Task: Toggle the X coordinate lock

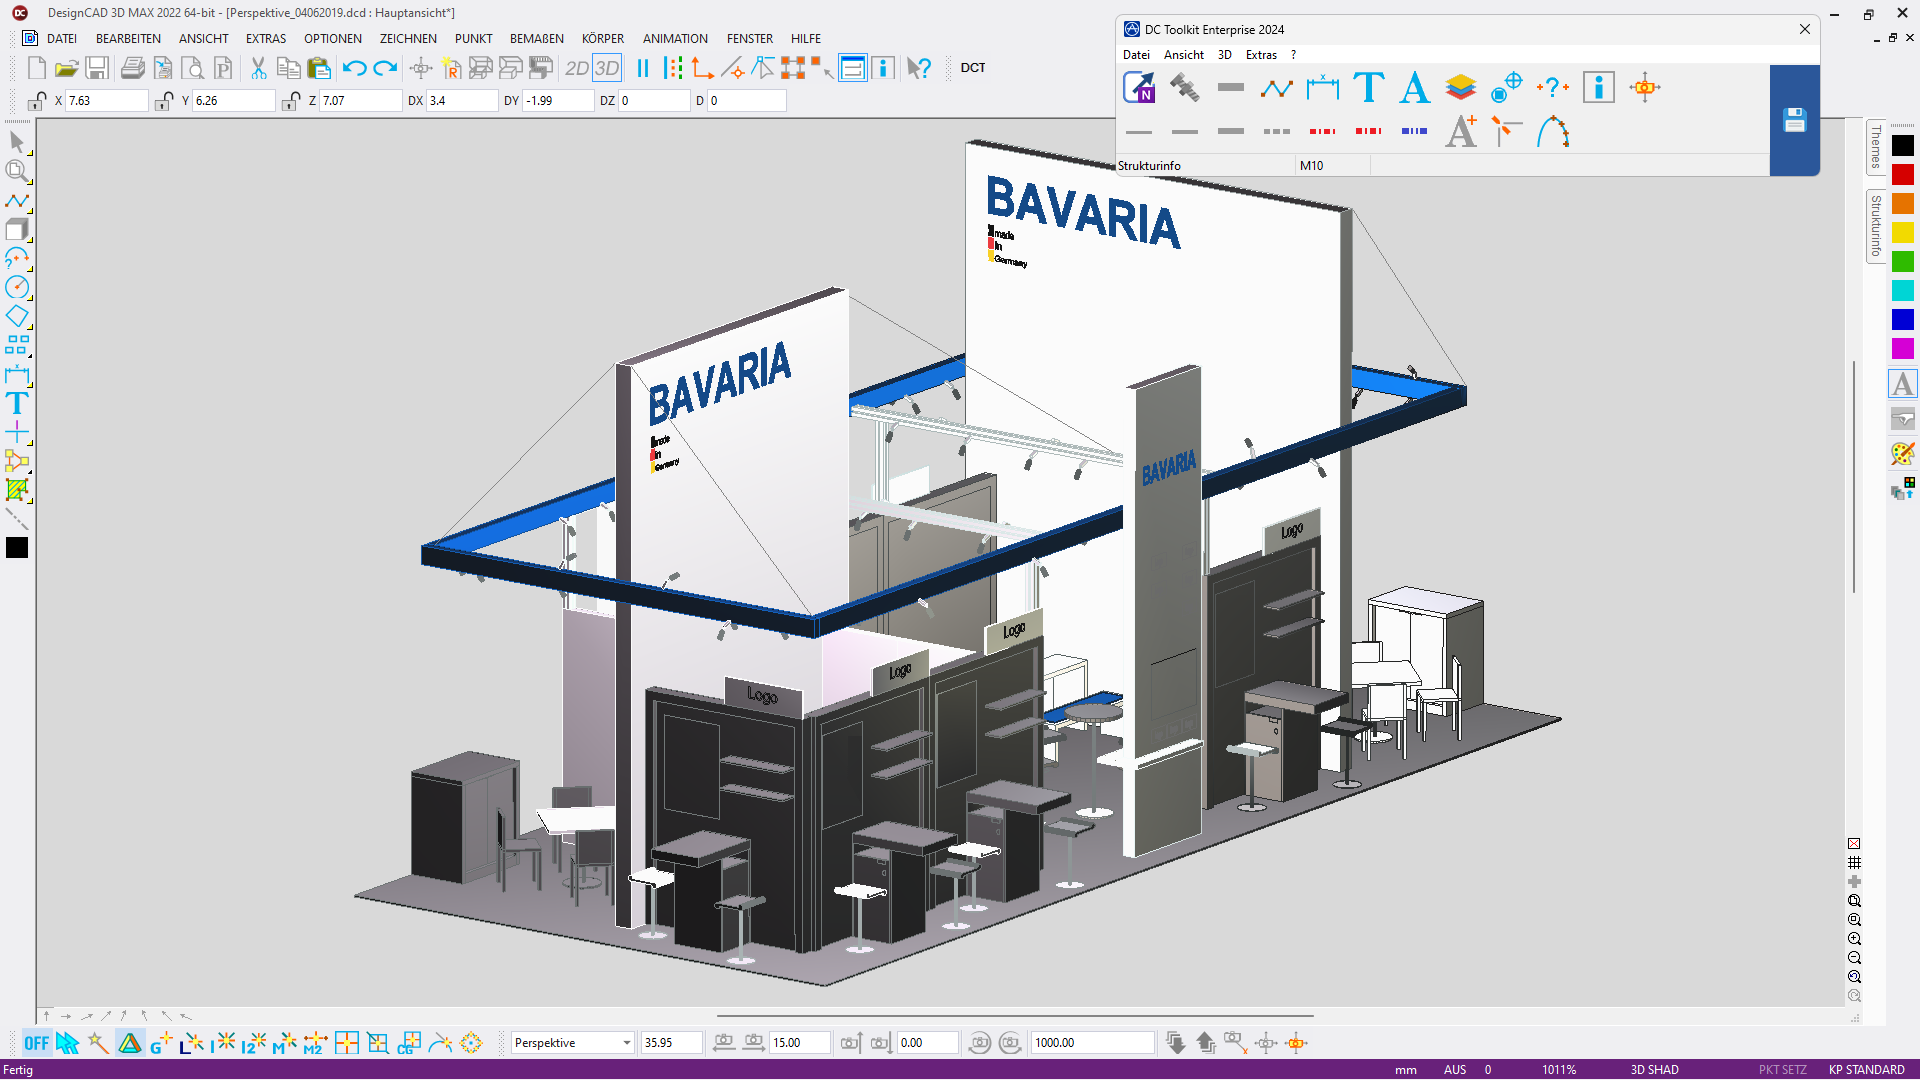Action: pos(37,101)
